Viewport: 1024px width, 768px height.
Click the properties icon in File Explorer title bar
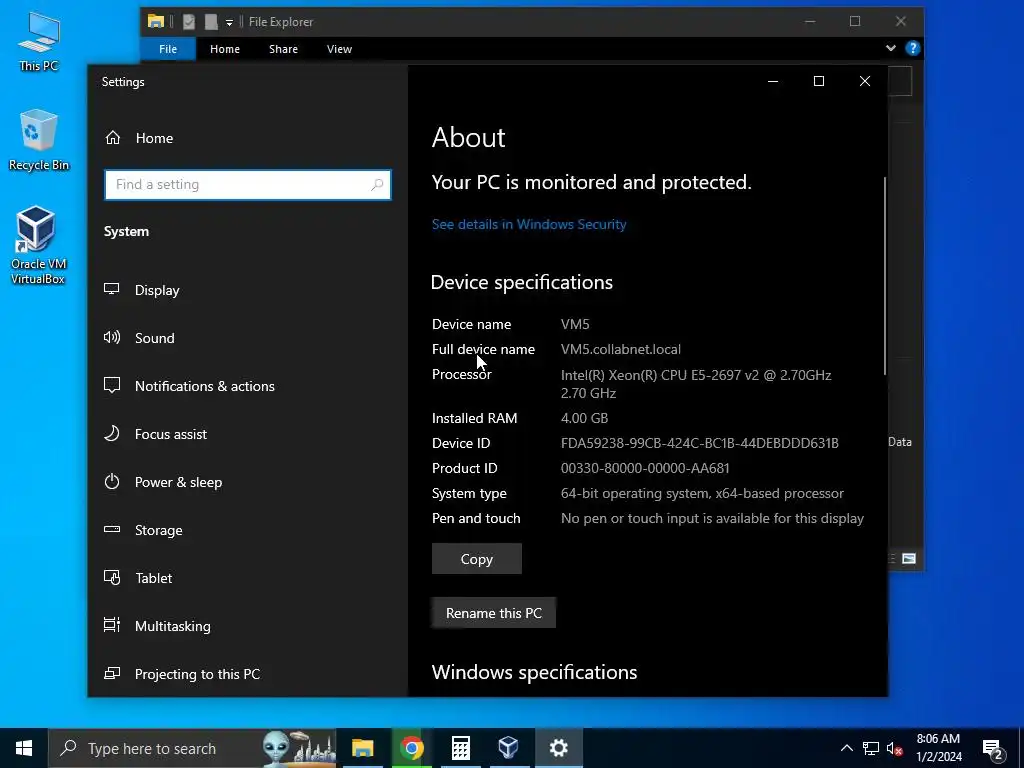click(189, 22)
